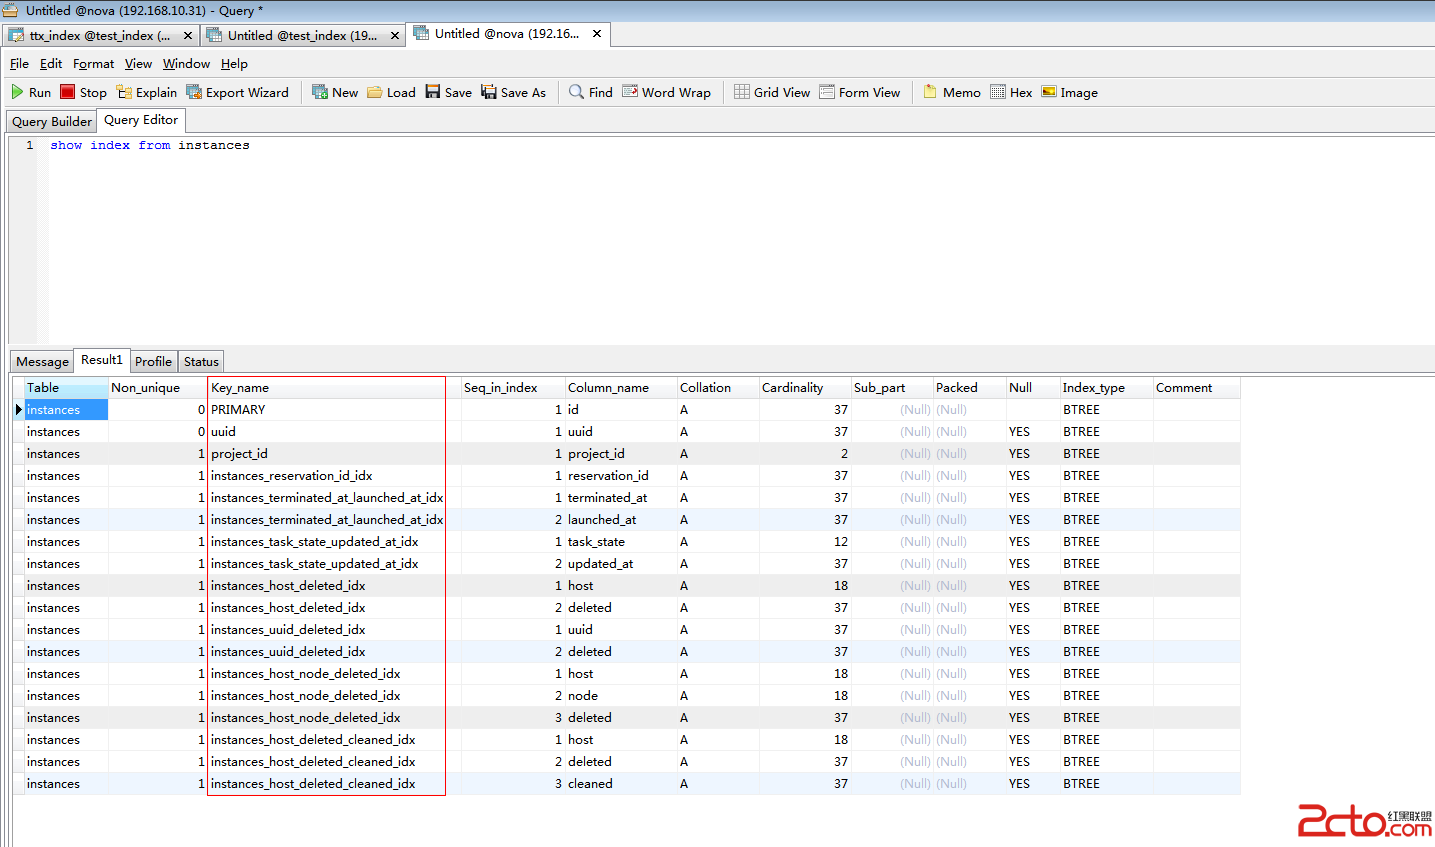Screen dimensions: 1435x847
Task: Open the Memo viewer
Action: [x=951, y=92]
